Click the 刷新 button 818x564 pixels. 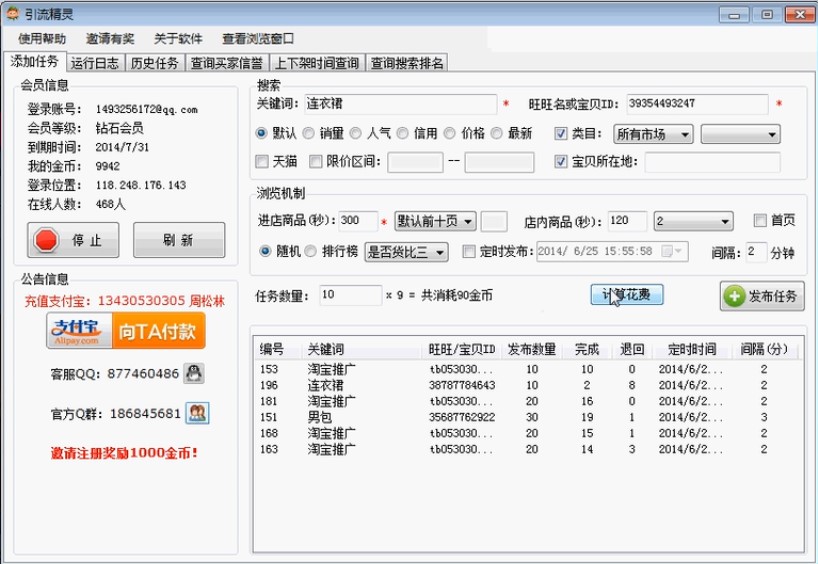pos(178,240)
